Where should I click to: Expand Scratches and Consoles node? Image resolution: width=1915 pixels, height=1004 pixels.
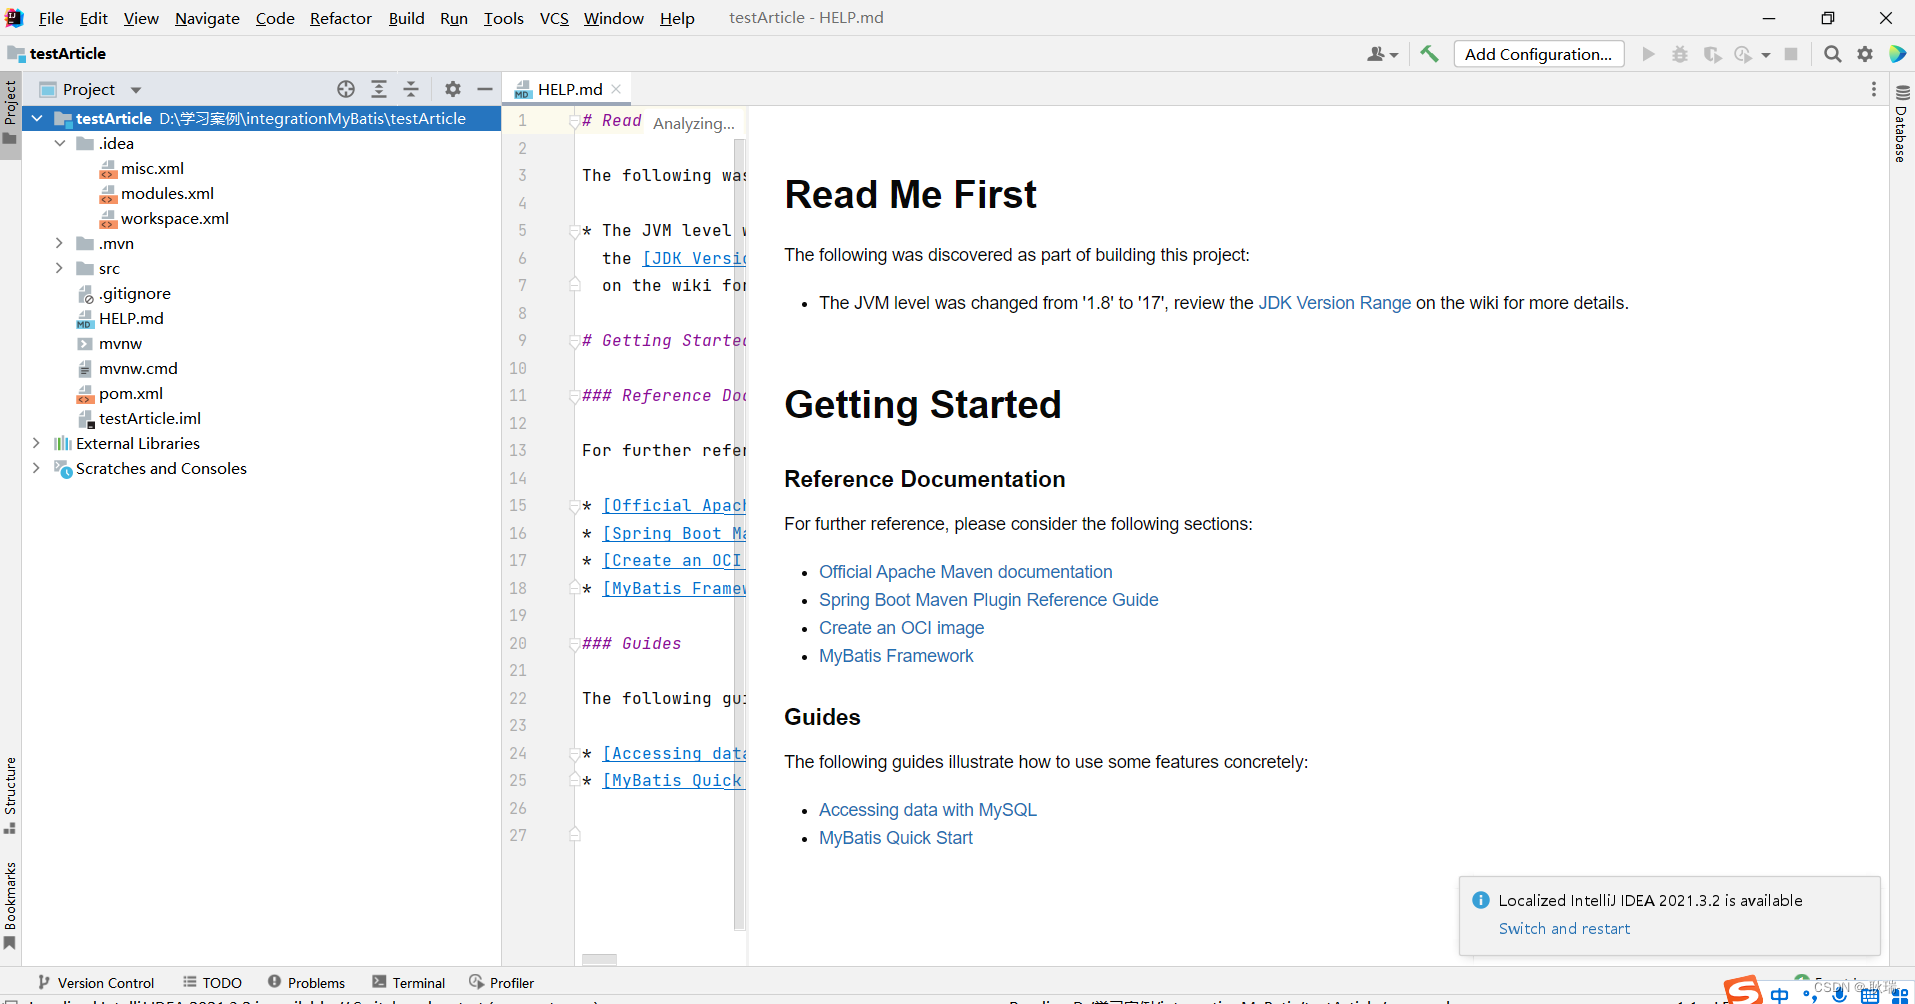coord(37,468)
